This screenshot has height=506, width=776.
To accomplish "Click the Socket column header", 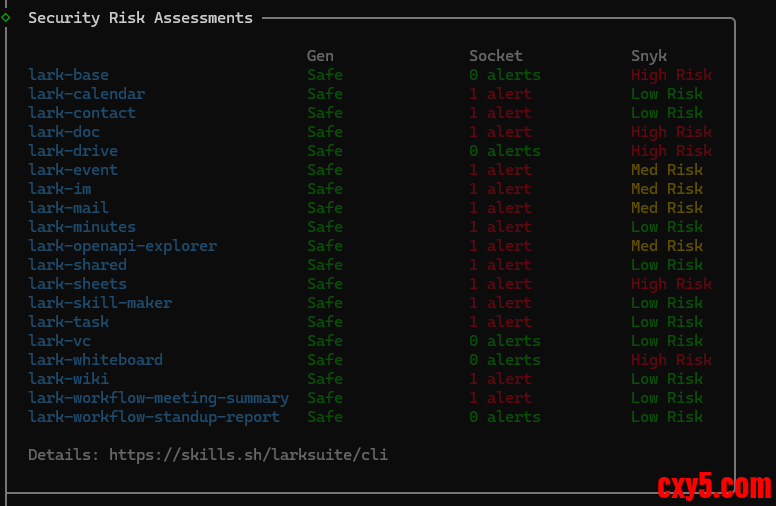I will 496,56.
